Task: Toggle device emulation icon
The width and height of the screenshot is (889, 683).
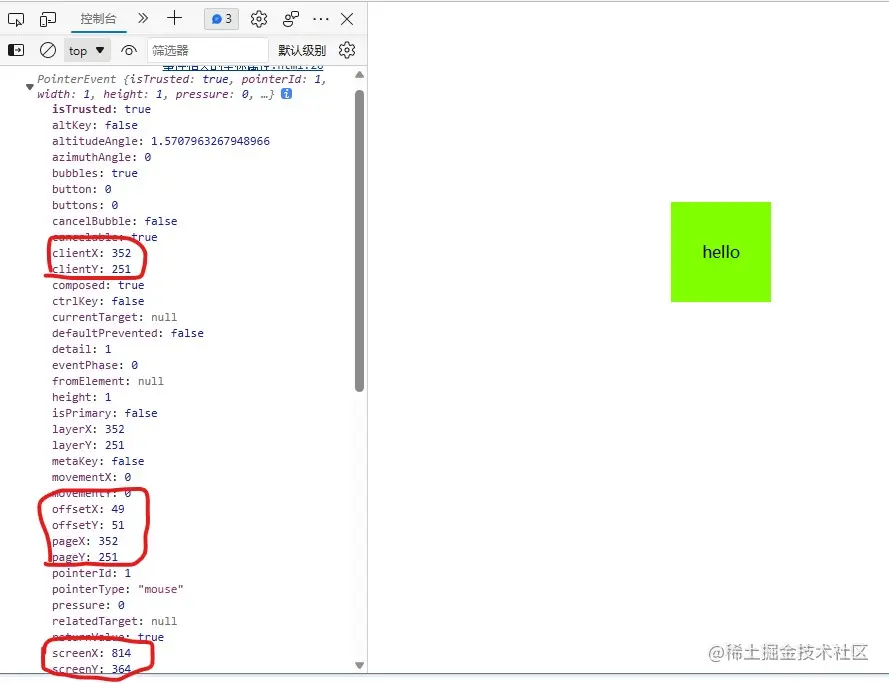Action: tap(48, 19)
